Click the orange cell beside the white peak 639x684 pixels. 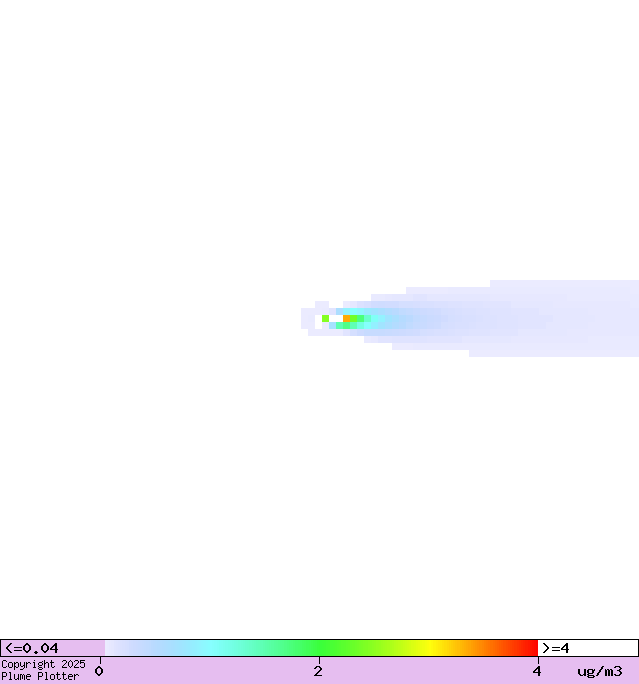click(x=347, y=318)
